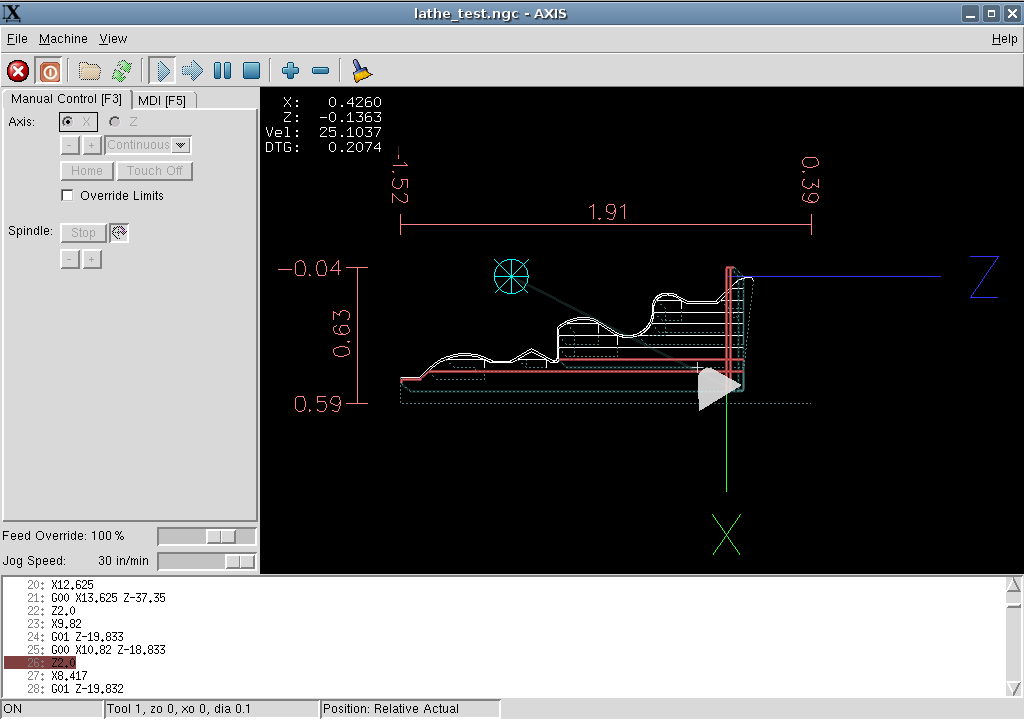
Task: Reload the current file with the reload icon
Action: [122, 70]
